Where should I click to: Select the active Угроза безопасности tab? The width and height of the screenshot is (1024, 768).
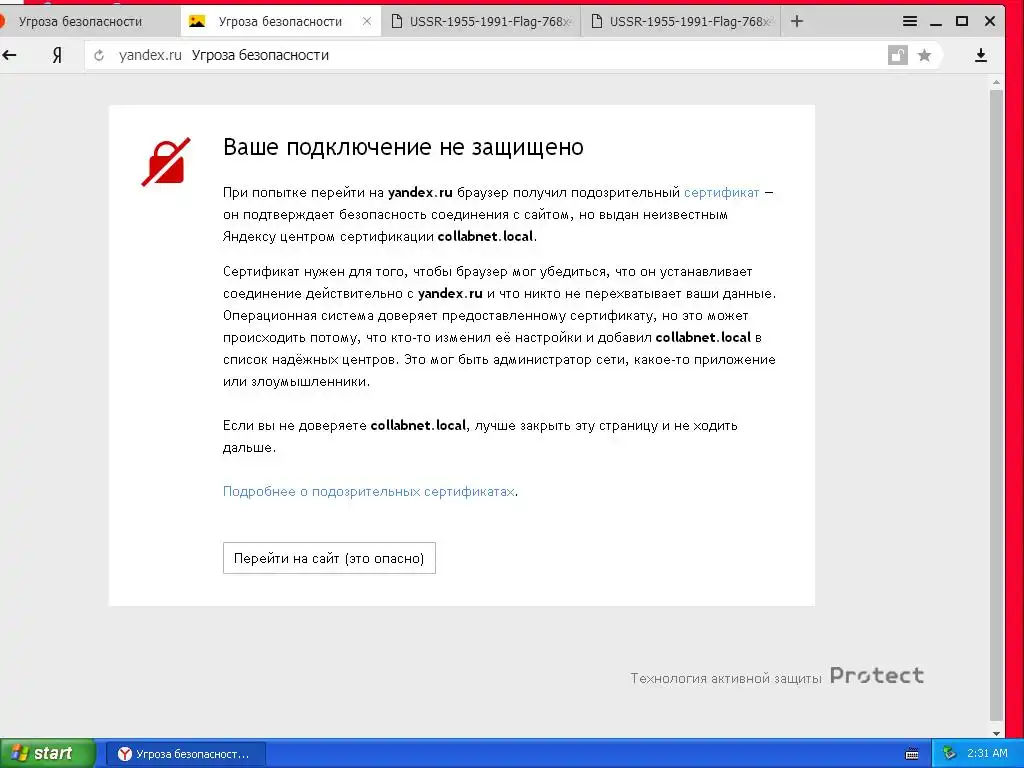[x=281, y=22]
